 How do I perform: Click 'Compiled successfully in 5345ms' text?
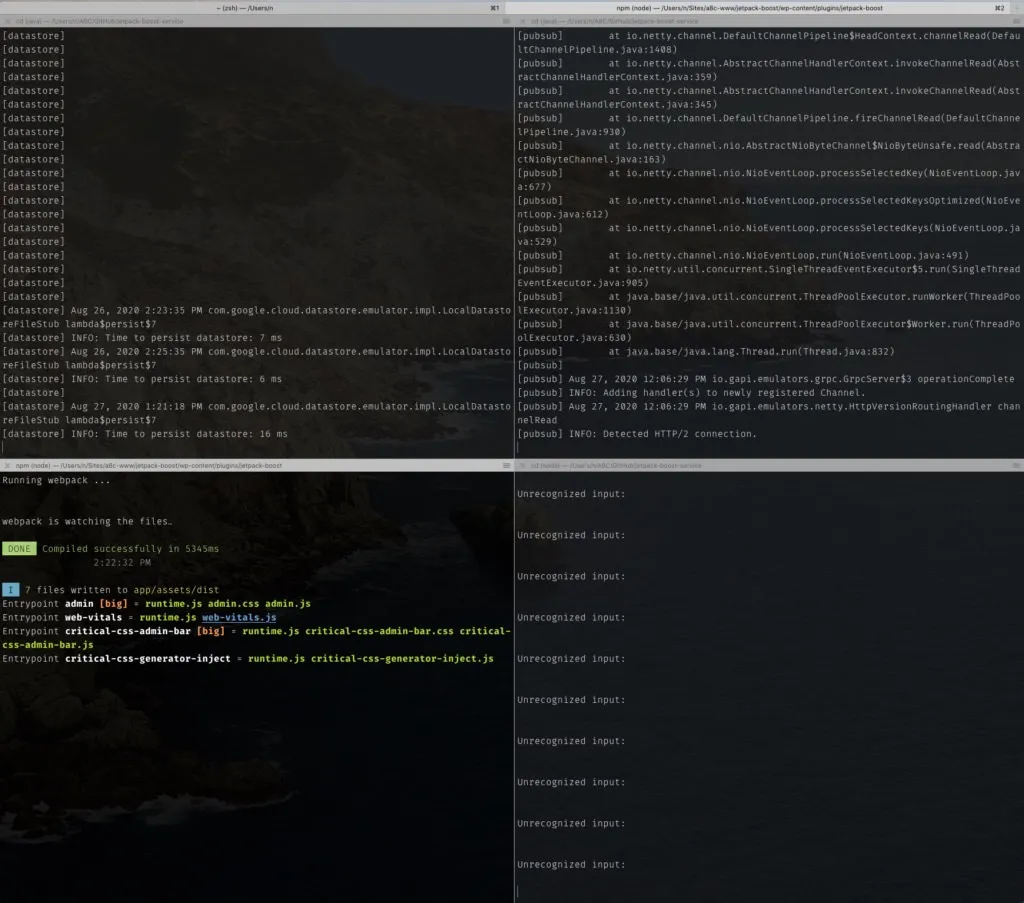click(x=131, y=548)
